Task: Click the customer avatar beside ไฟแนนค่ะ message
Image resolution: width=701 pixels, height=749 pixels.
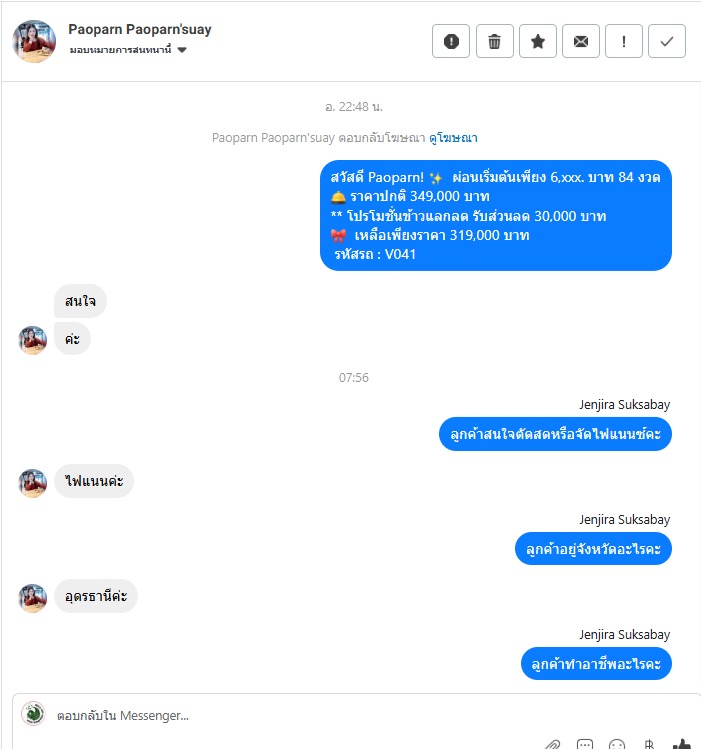Action: tap(32, 483)
